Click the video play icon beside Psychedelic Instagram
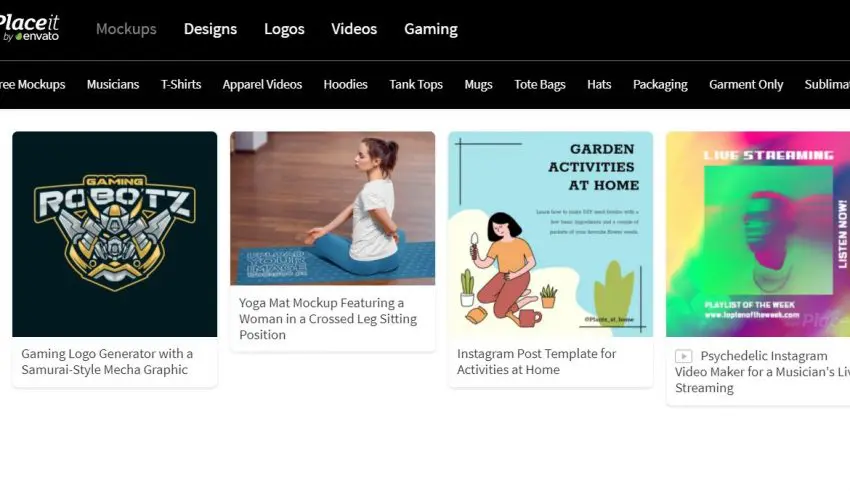This screenshot has width=850, height=491. click(683, 356)
